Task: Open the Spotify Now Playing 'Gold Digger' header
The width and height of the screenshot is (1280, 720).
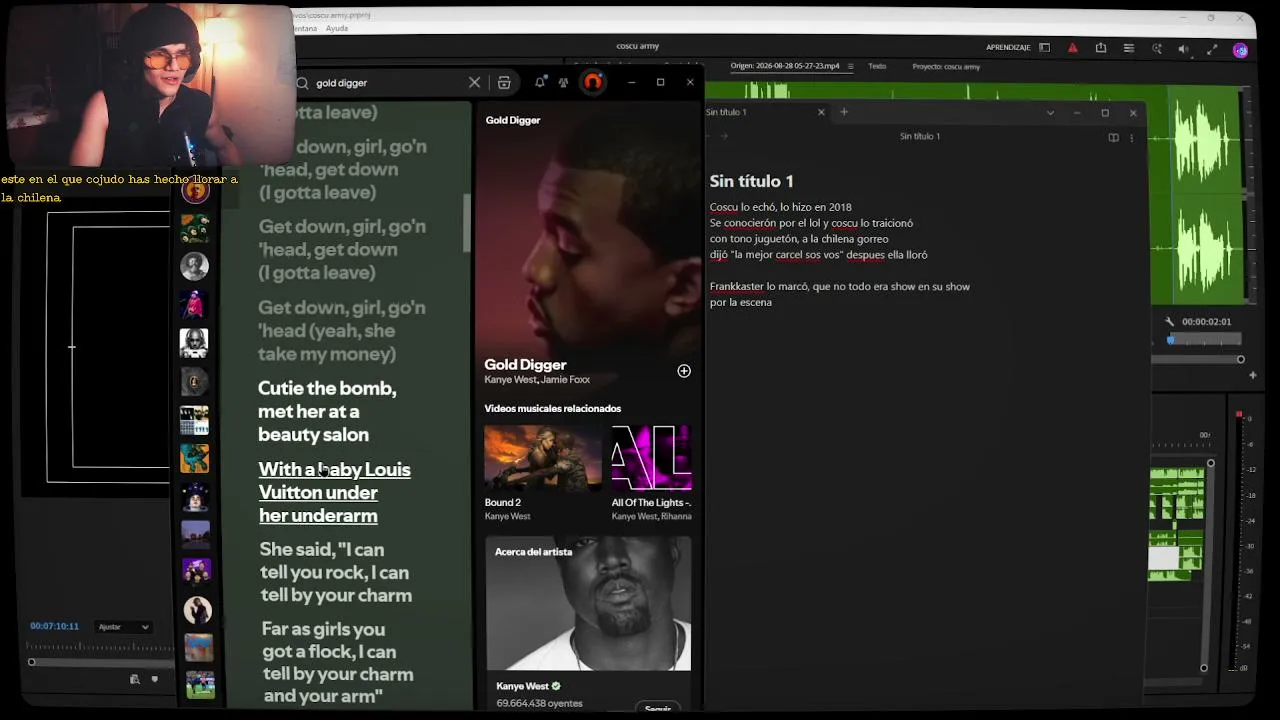Action: coord(513,120)
